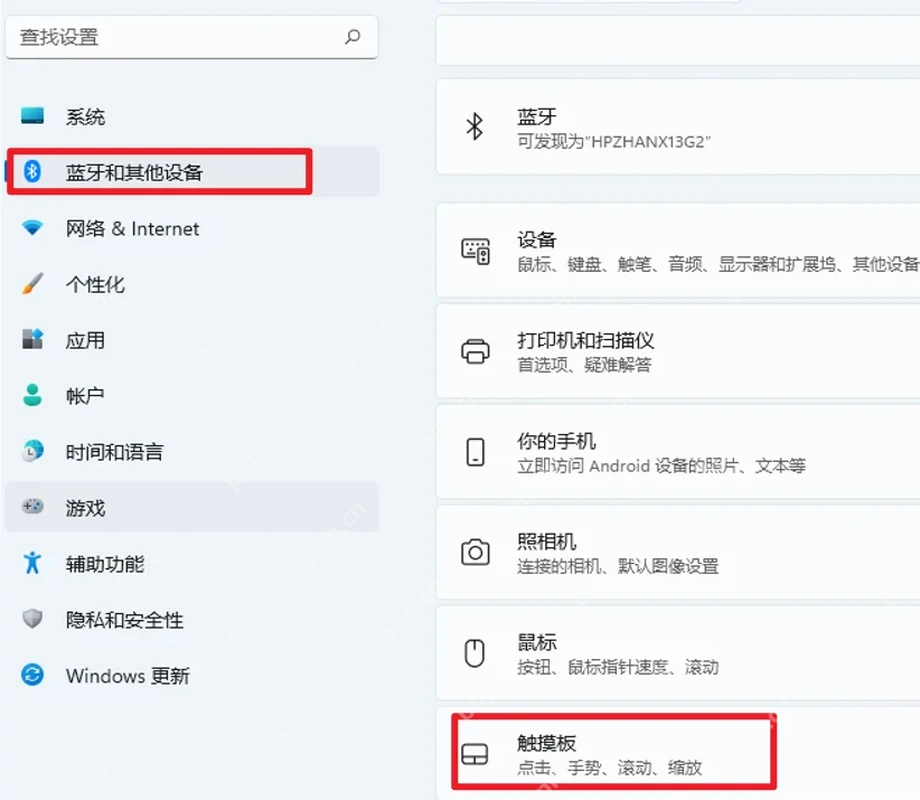Click the 系统 monitor icon
This screenshot has height=800, width=920.
click(32, 116)
